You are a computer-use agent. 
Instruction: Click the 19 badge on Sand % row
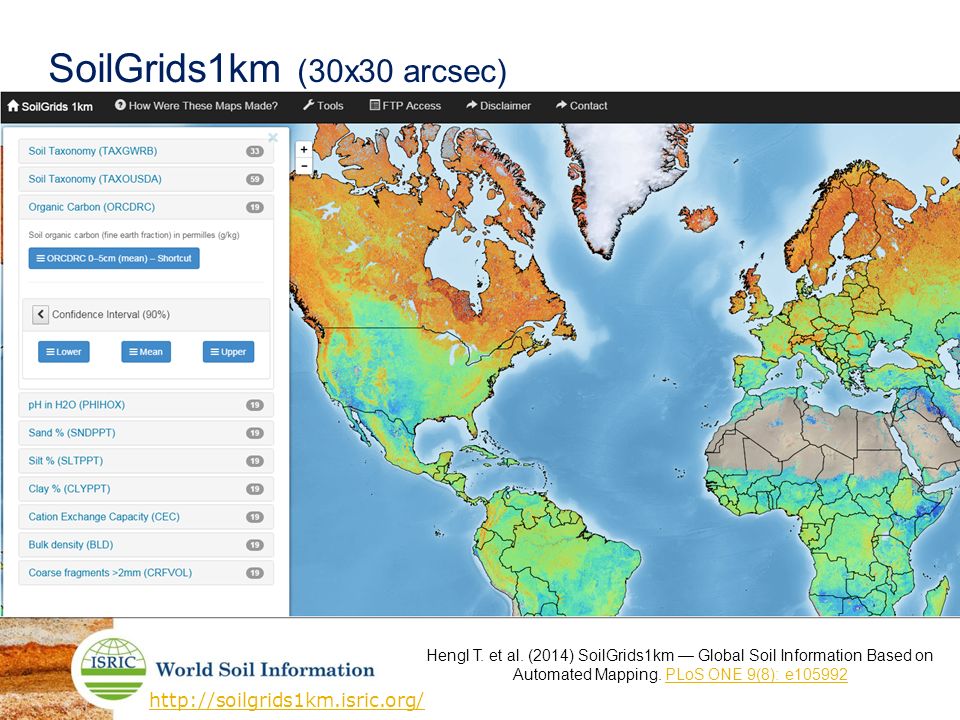pyautogui.click(x=255, y=433)
